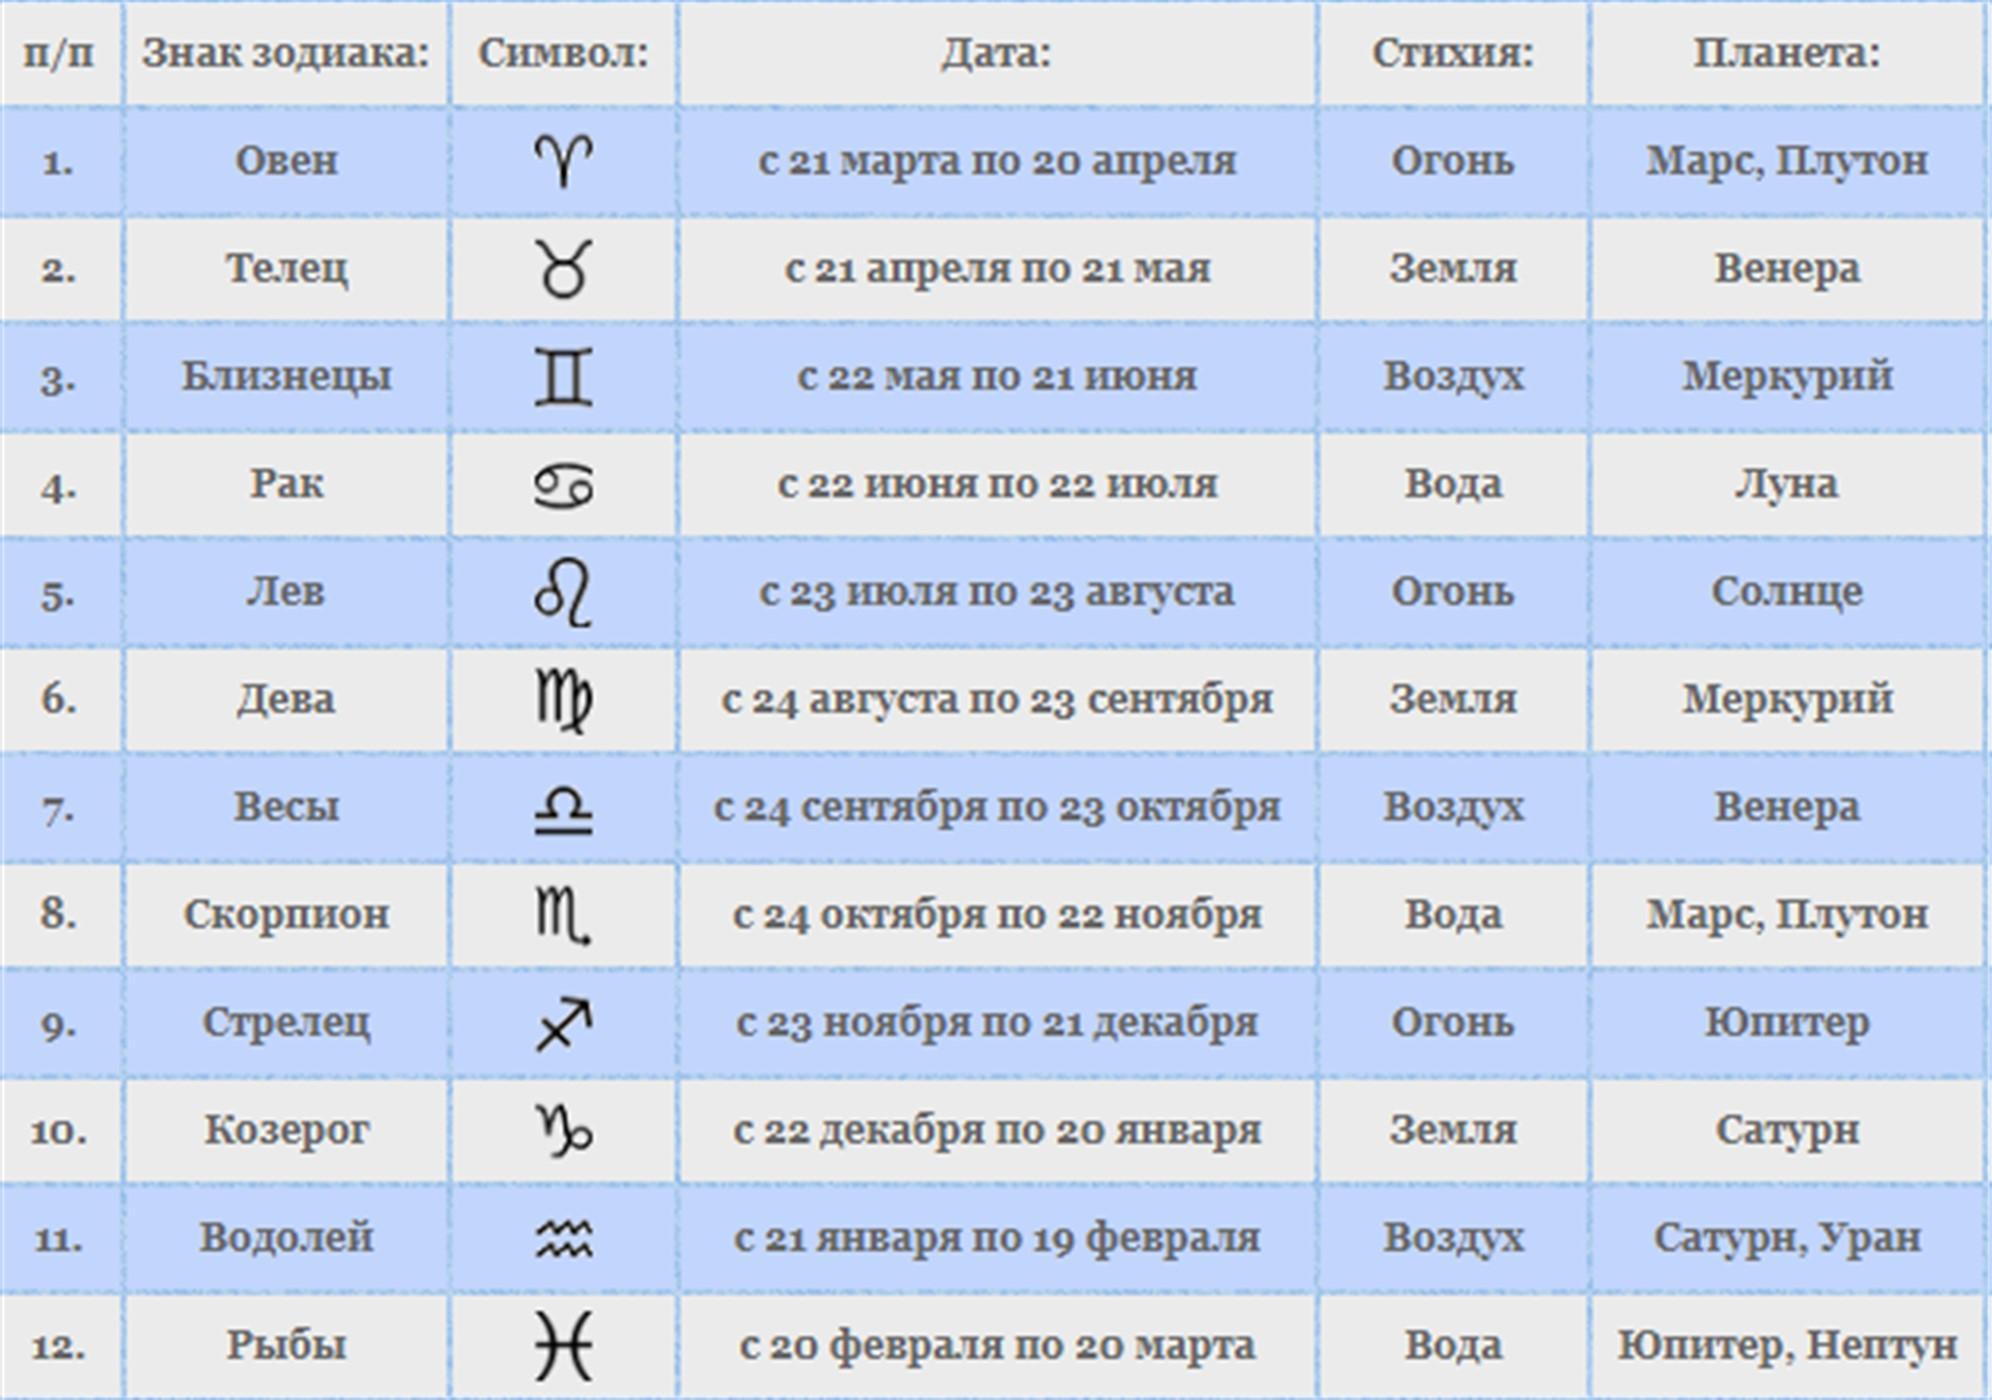The width and height of the screenshot is (1992, 1400).
Task: Click the Aries ram symbol
Action: coord(563,161)
